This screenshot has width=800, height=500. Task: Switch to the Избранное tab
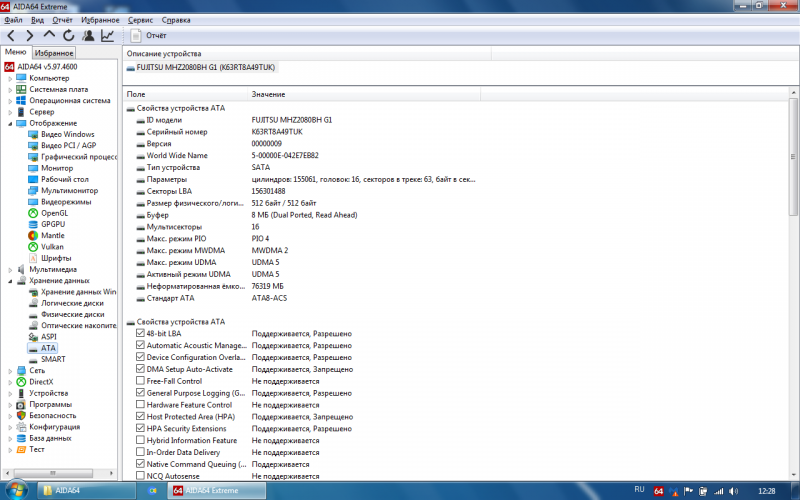pyautogui.click(x=54, y=53)
